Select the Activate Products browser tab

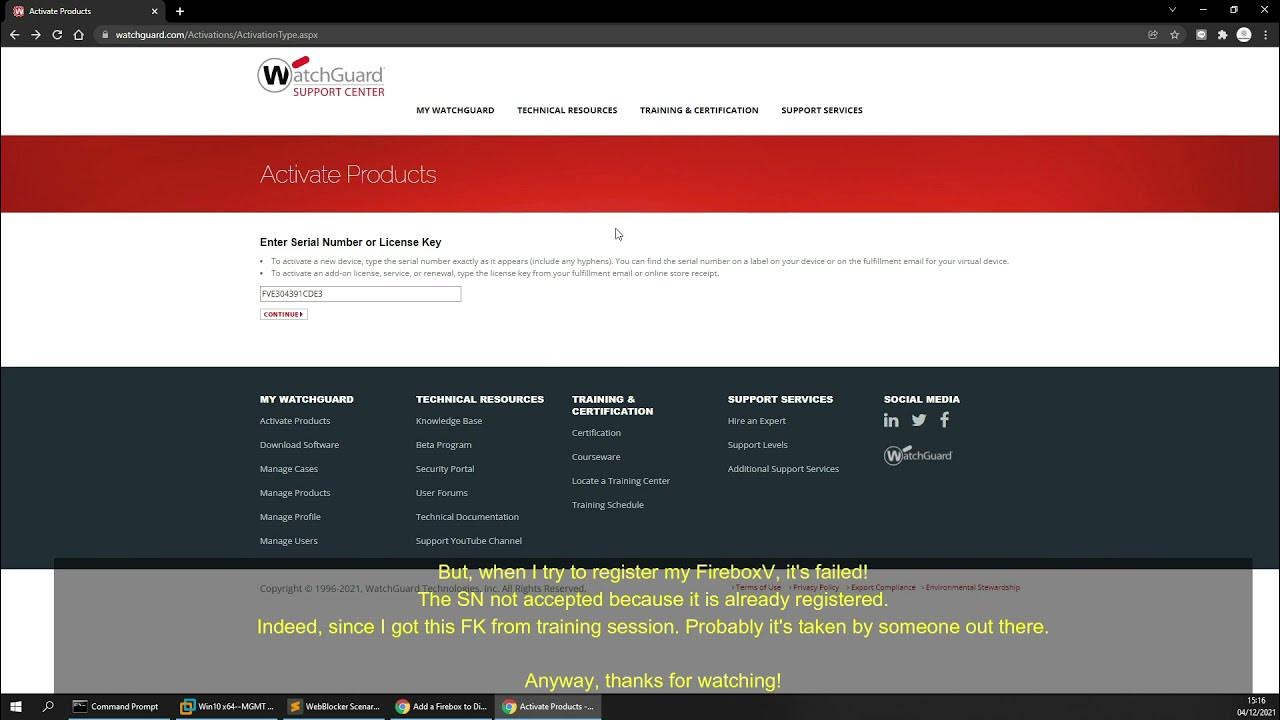pos(84,11)
